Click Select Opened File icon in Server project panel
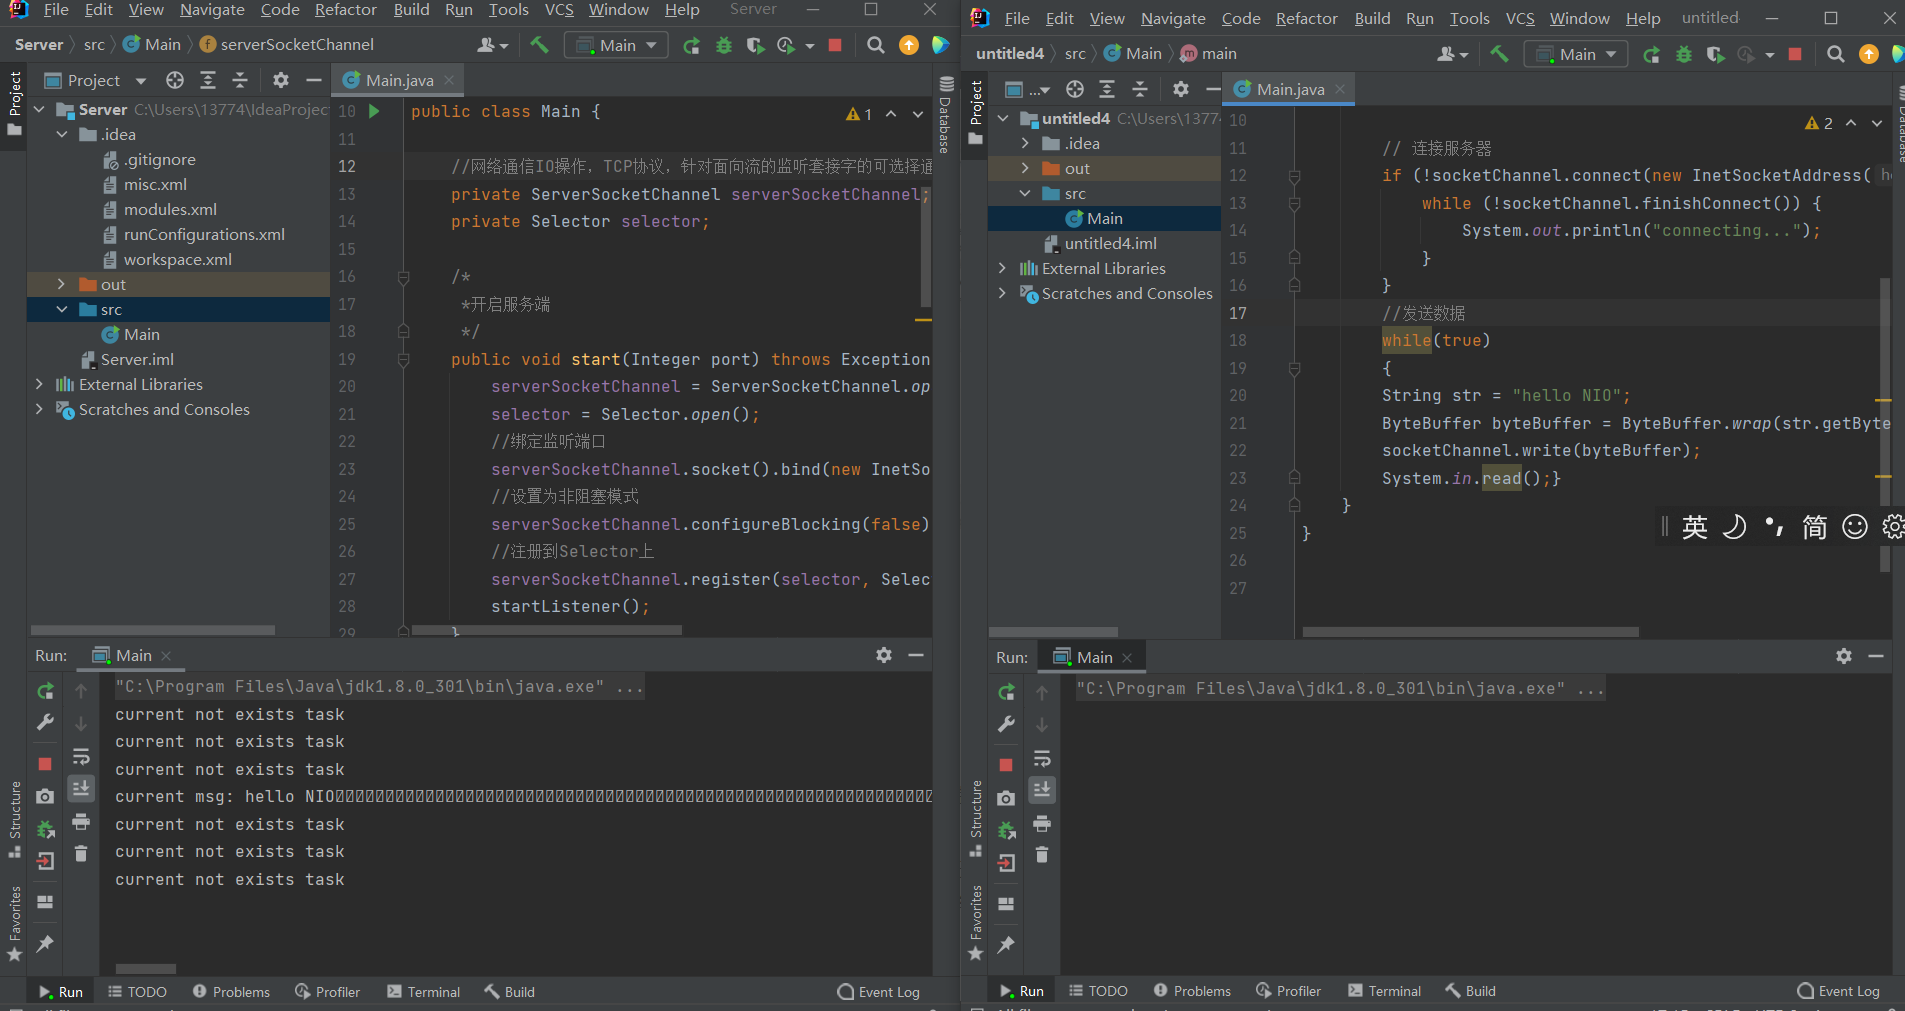 [x=175, y=80]
